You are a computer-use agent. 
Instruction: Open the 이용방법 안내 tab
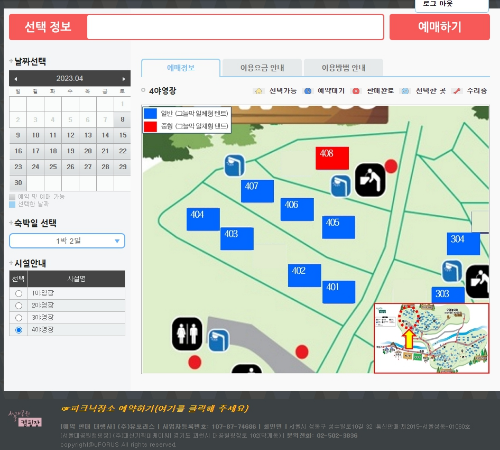343,68
